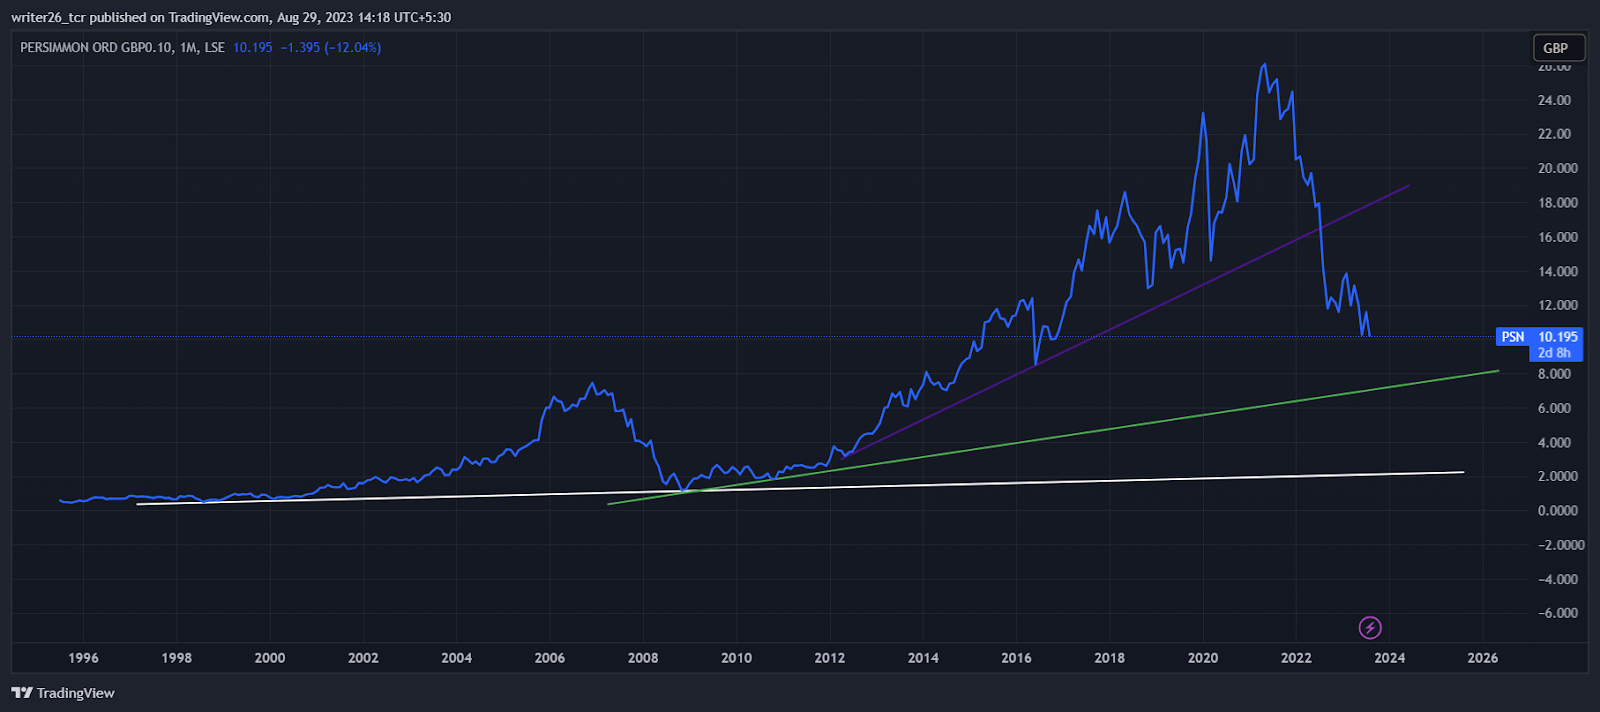The height and width of the screenshot is (712, 1600).
Task: Click the 6.000 price axis label
Action: tap(1554, 408)
